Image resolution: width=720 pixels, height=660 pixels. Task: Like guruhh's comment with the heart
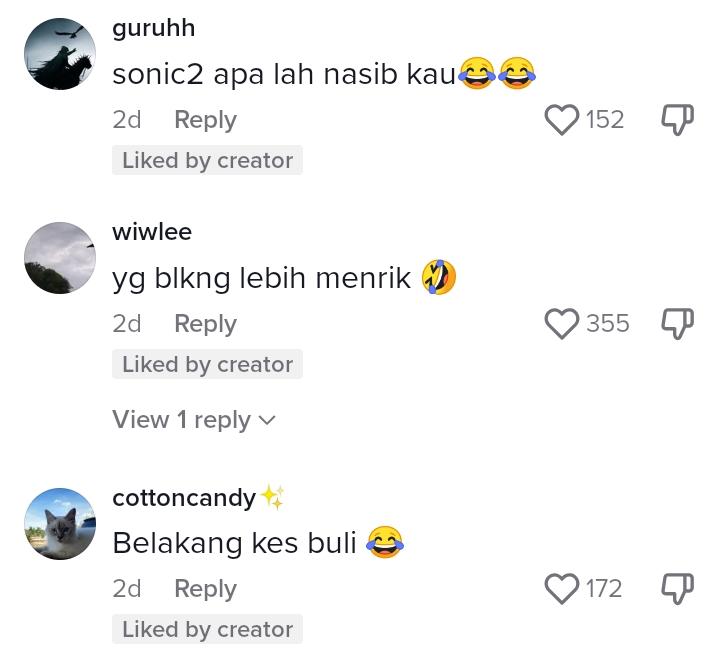pos(562,120)
